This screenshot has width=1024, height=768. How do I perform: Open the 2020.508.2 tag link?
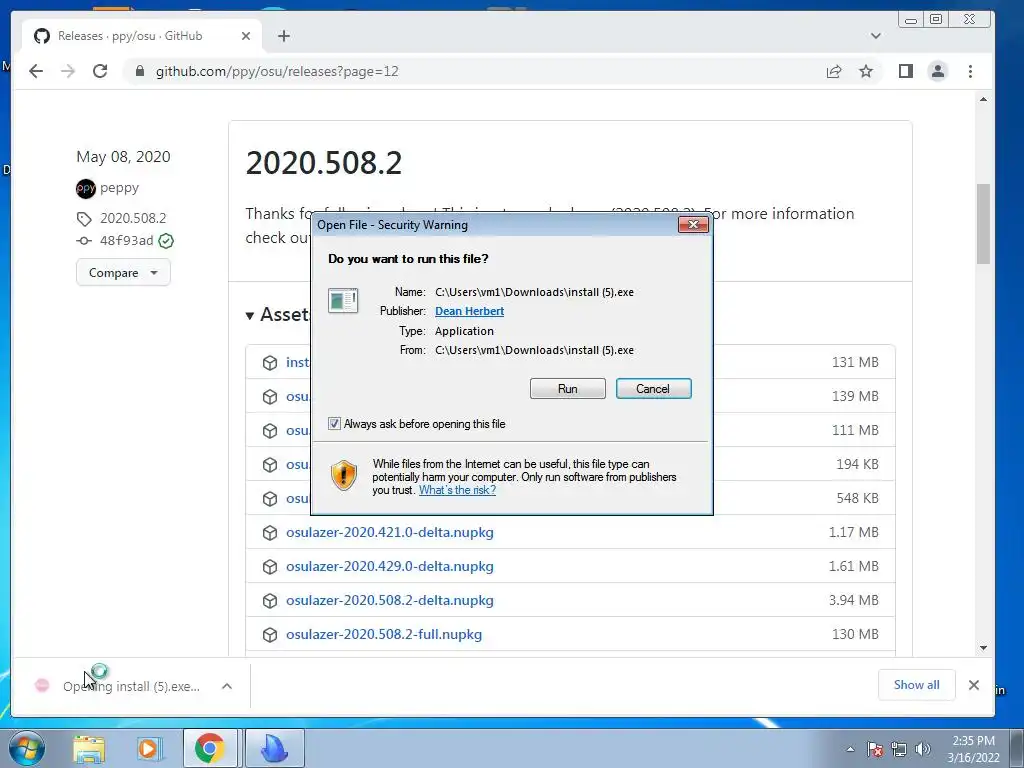133,218
